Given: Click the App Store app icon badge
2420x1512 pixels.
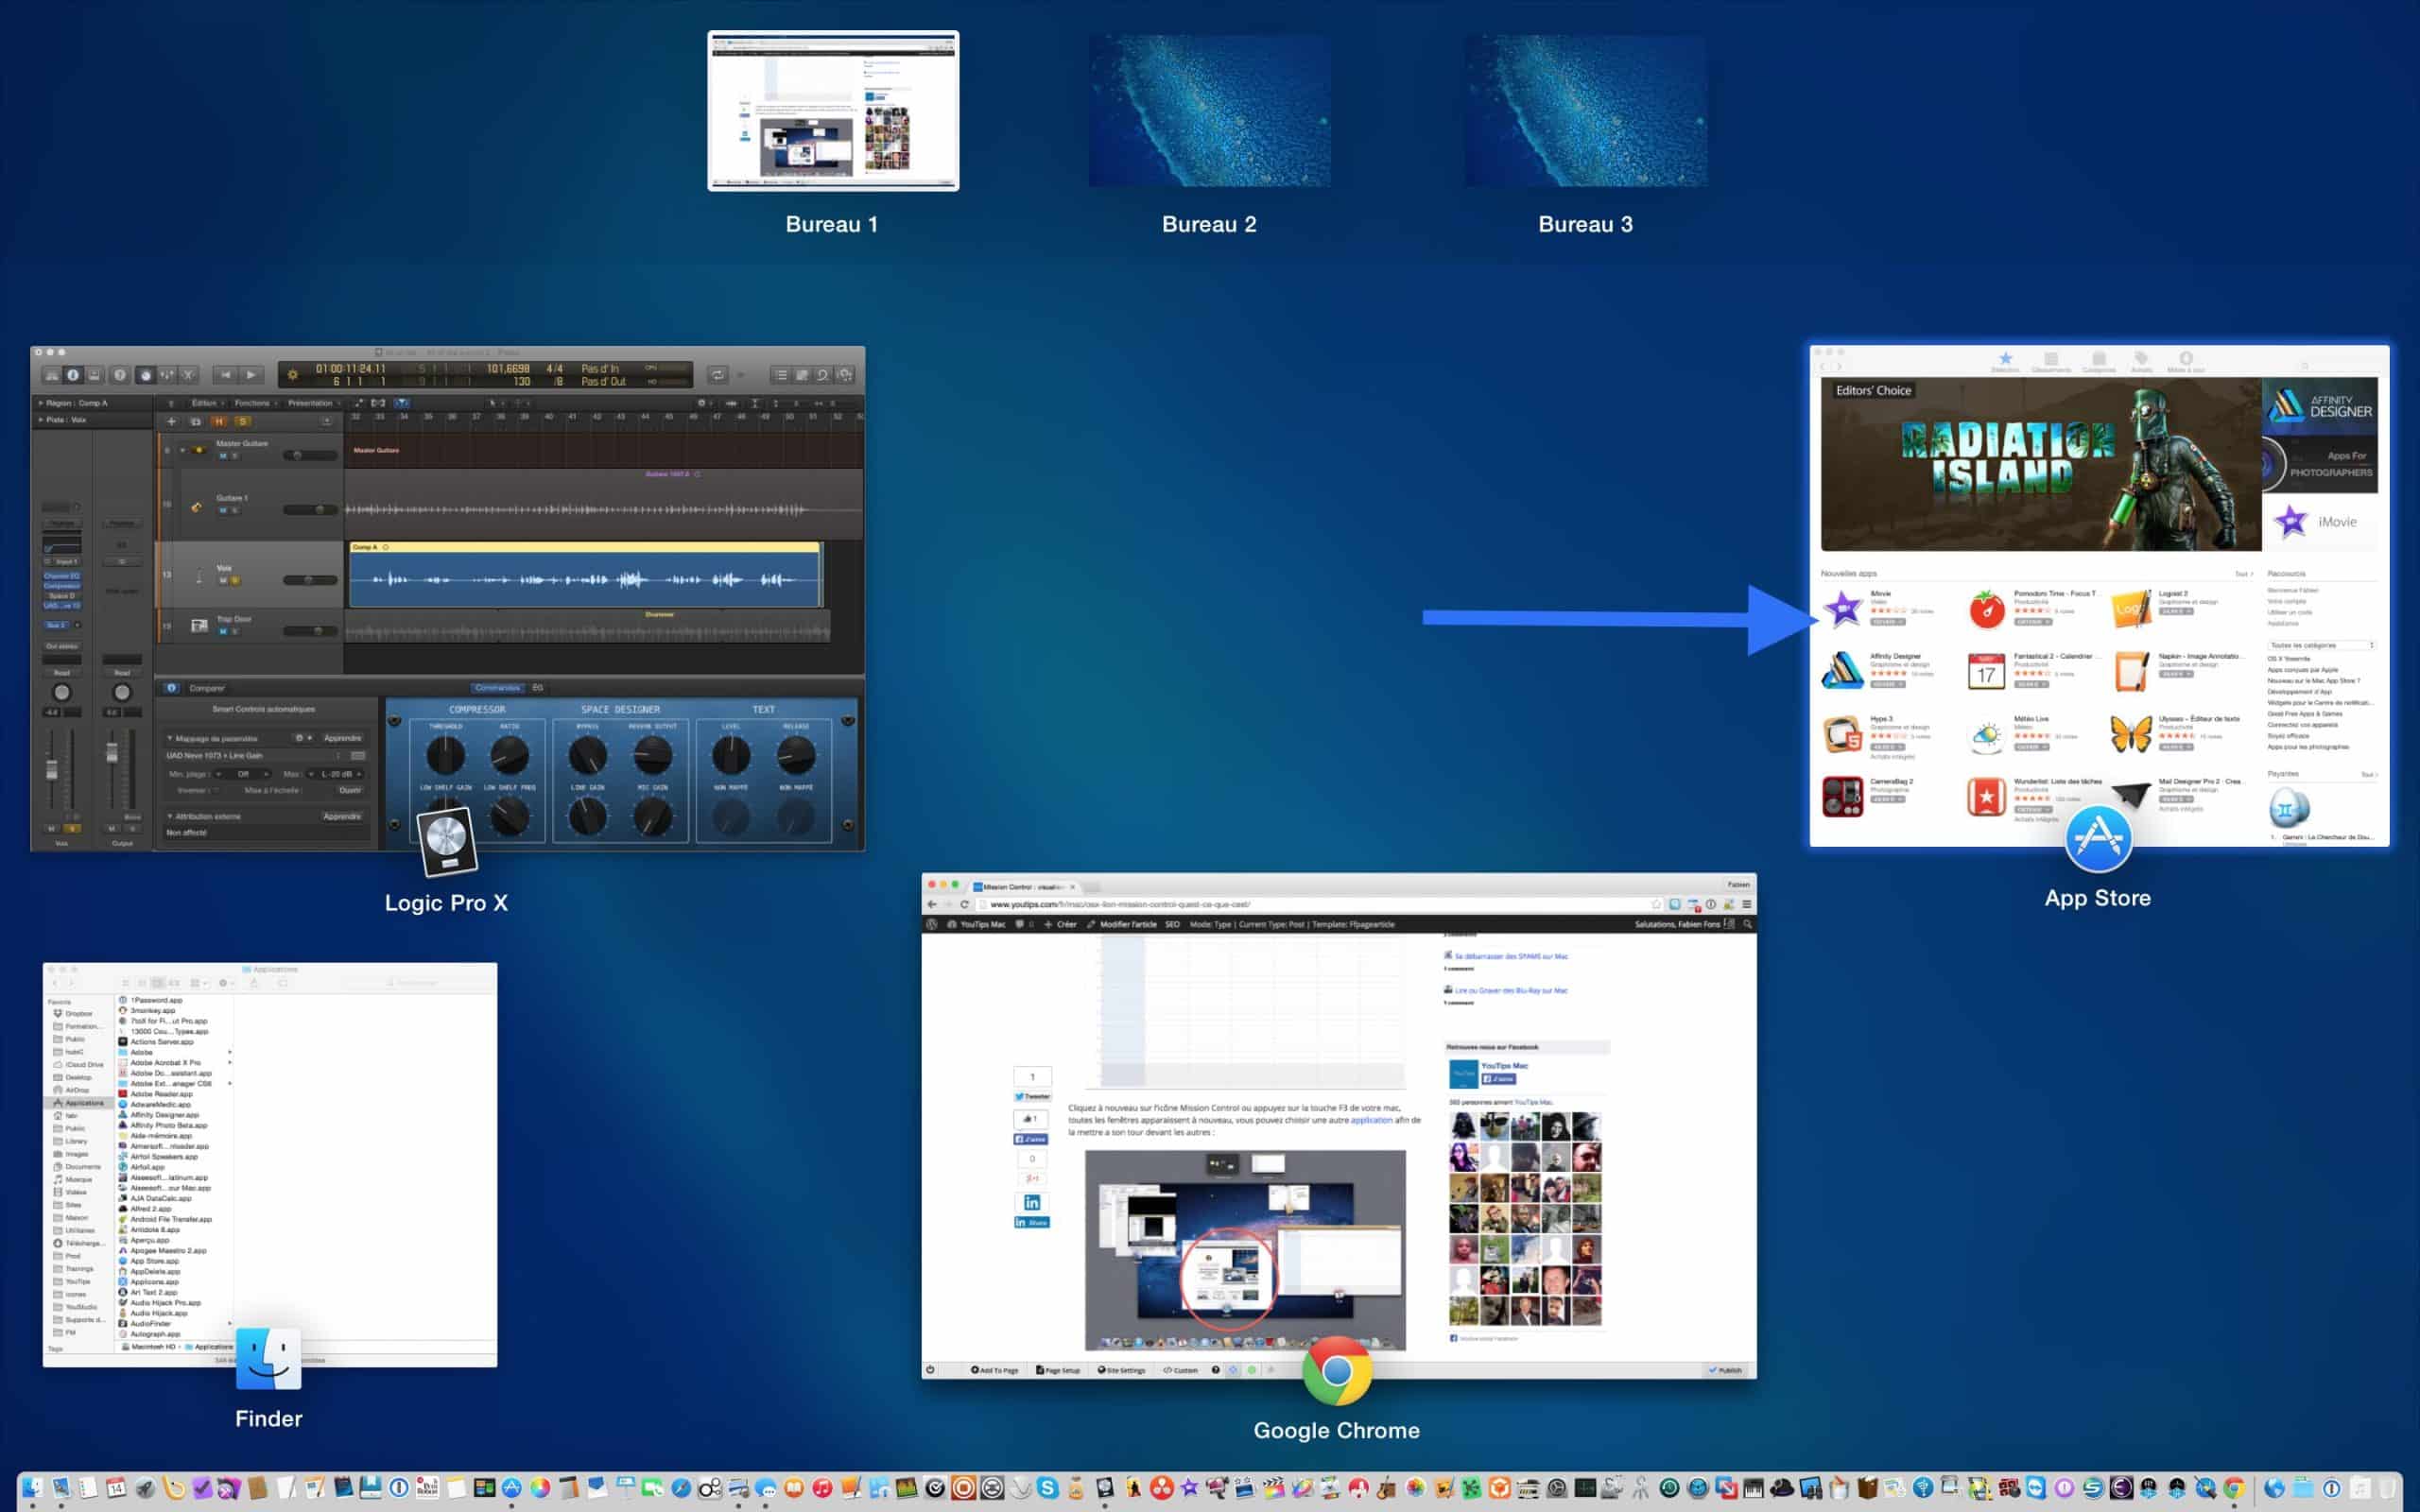Looking at the screenshot, I should coord(2098,838).
